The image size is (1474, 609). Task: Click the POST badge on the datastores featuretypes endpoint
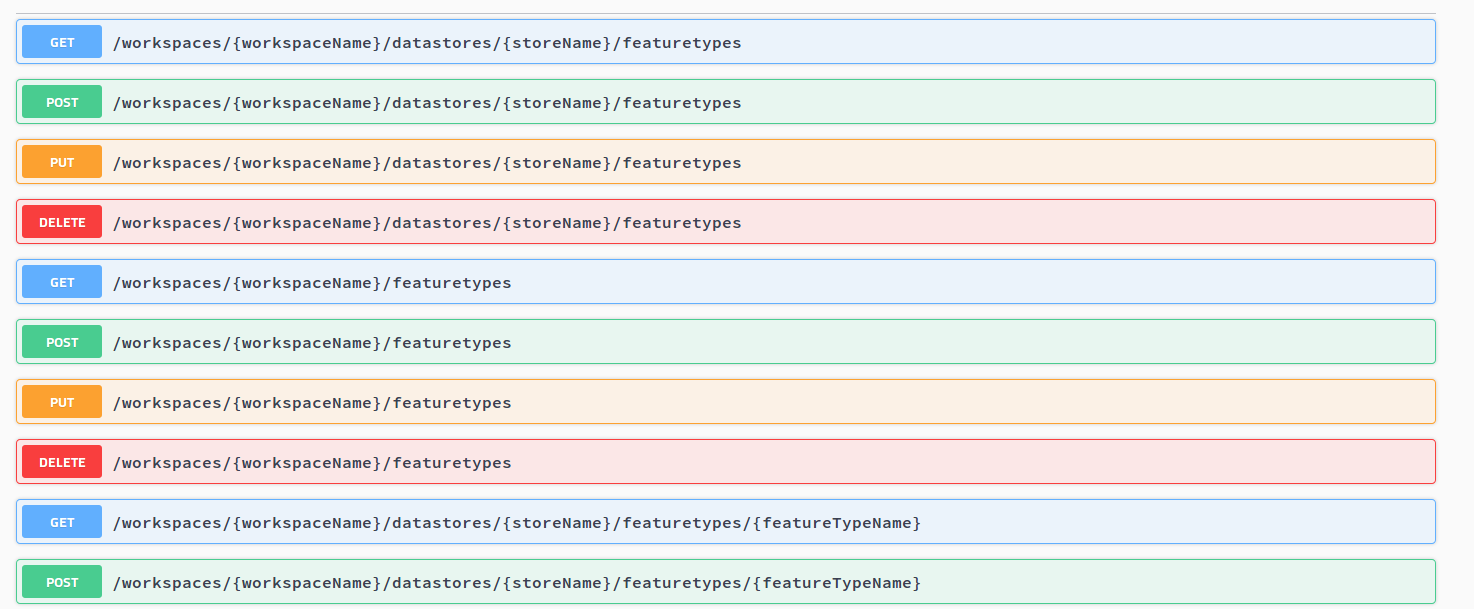pyautogui.click(x=60, y=101)
